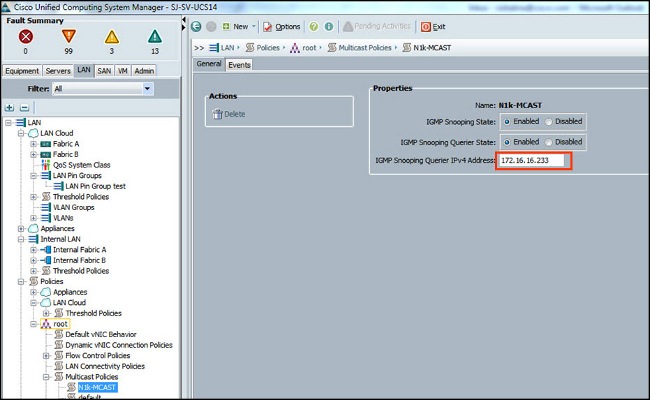Click root in the breadcrumb path
Screen dimensions: 650x400
[x=309, y=48]
